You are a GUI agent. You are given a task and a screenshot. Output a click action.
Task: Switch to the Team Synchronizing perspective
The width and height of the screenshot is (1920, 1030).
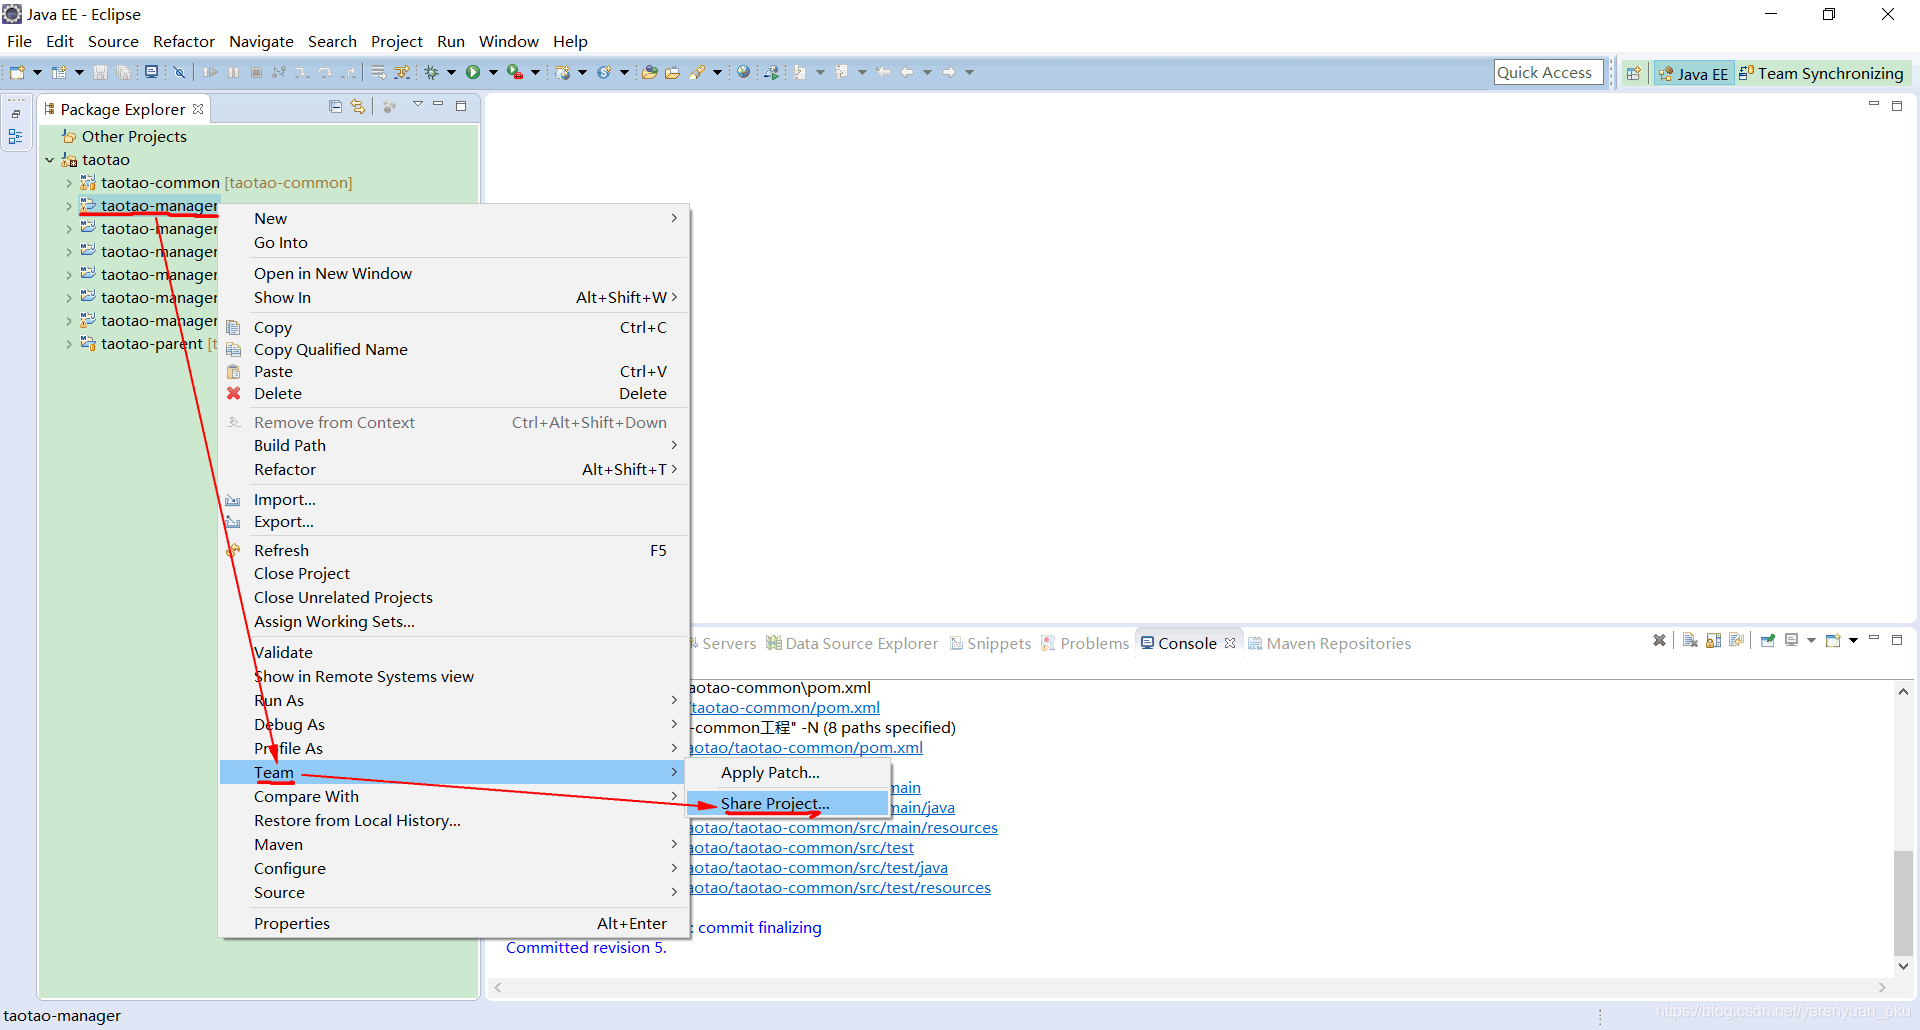click(x=1821, y=73)
